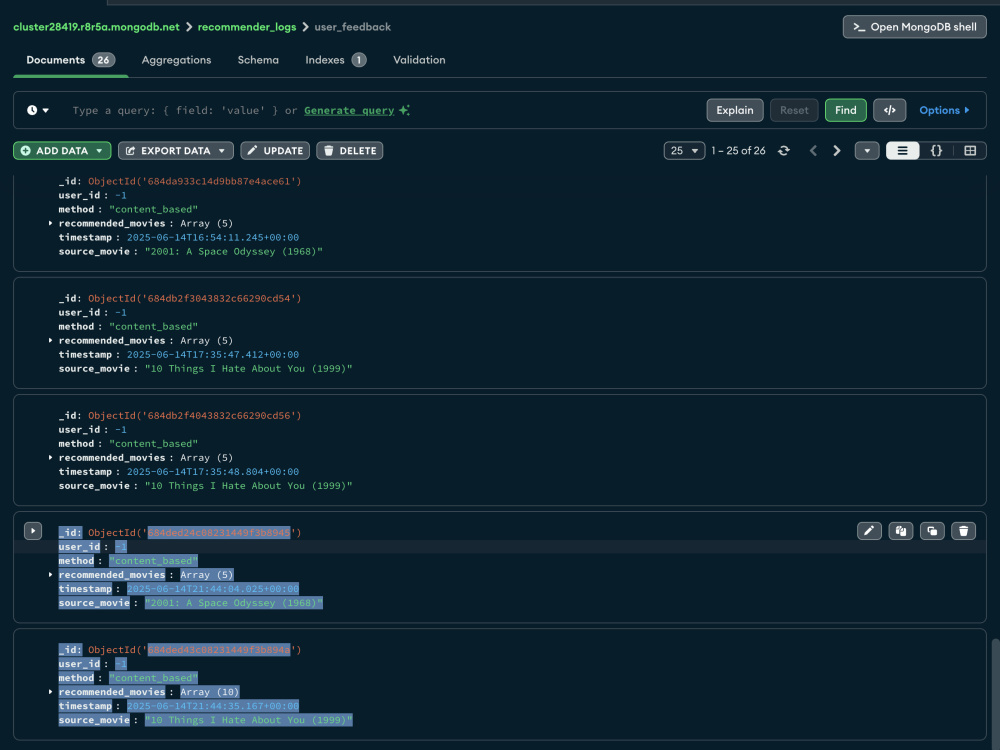Click the Explain button

(x=735, y=110)
